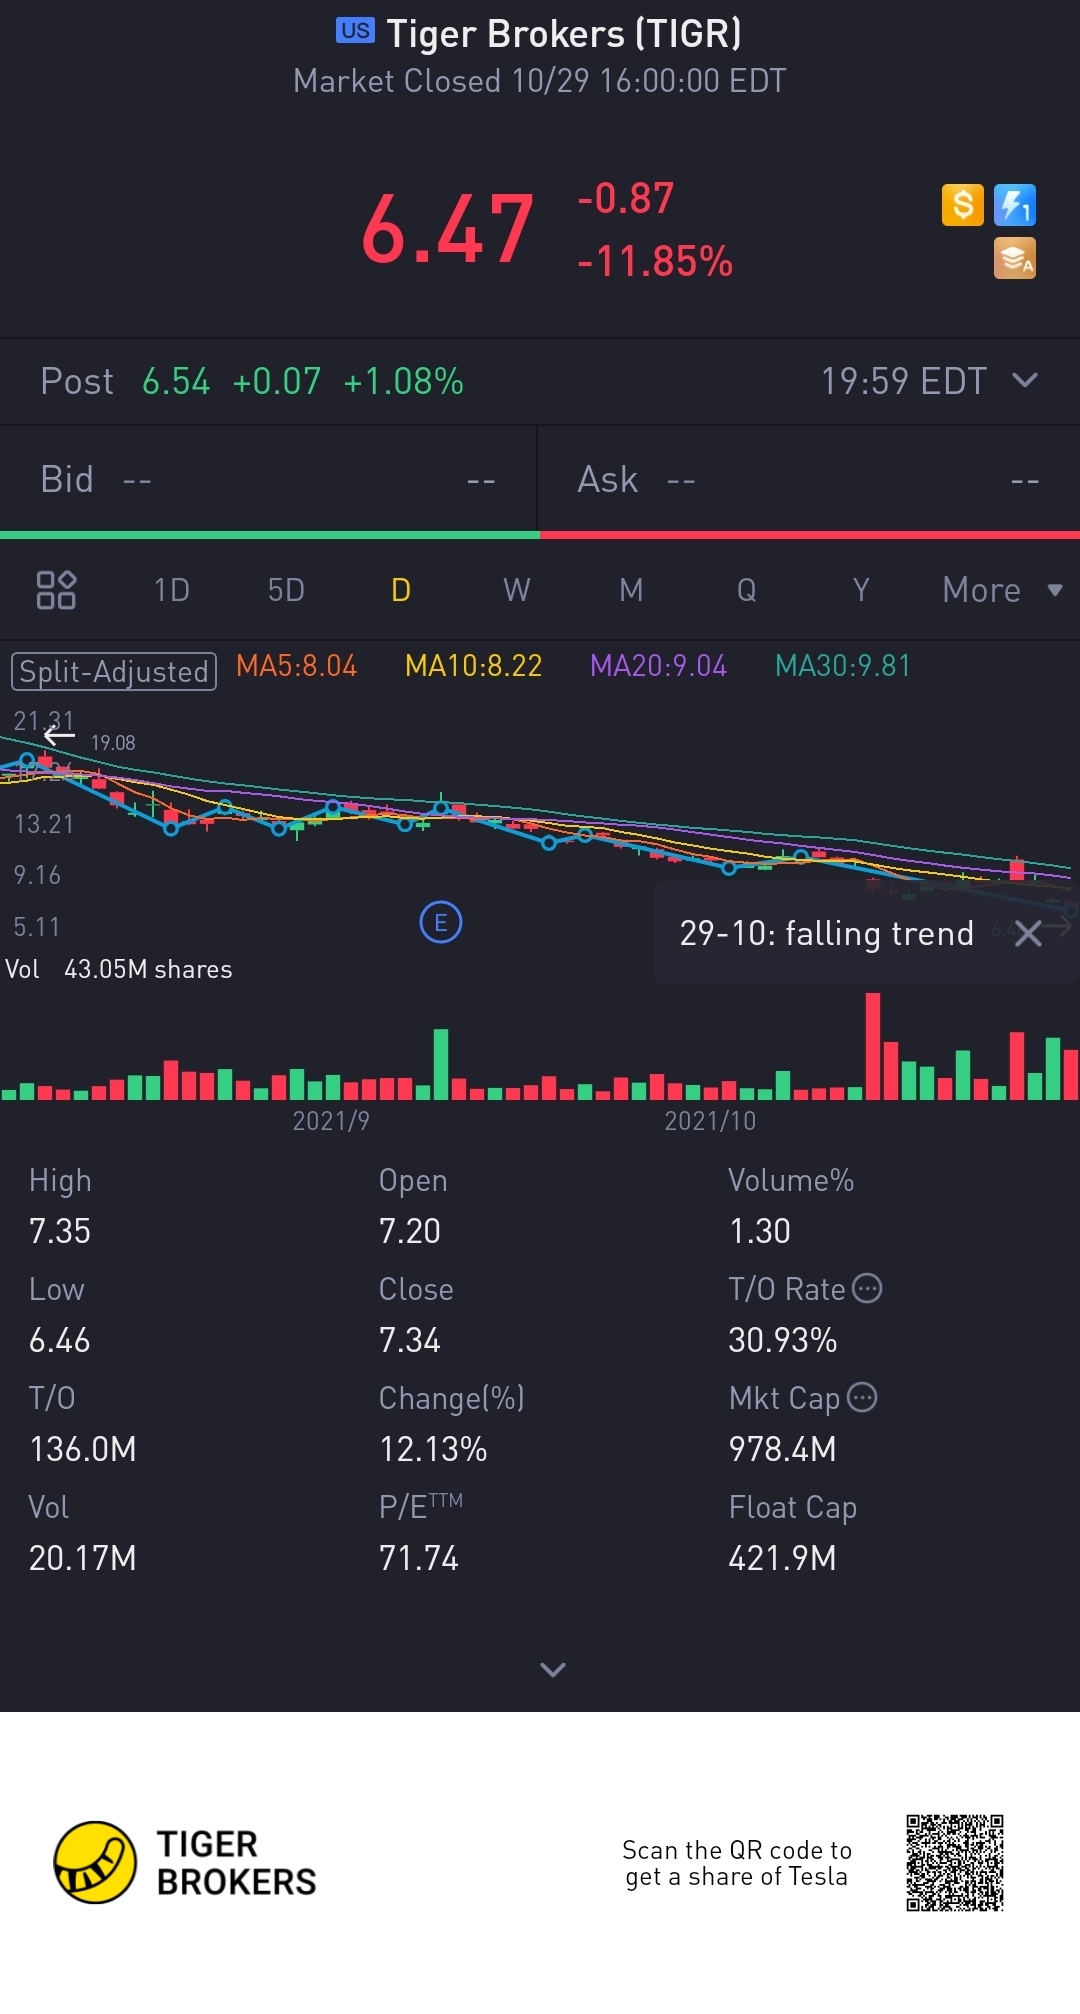The width and height of the screenshot is (1080, 2014).
Task: Select the M monthly chart tab
Action: click(x=631, y=590)
